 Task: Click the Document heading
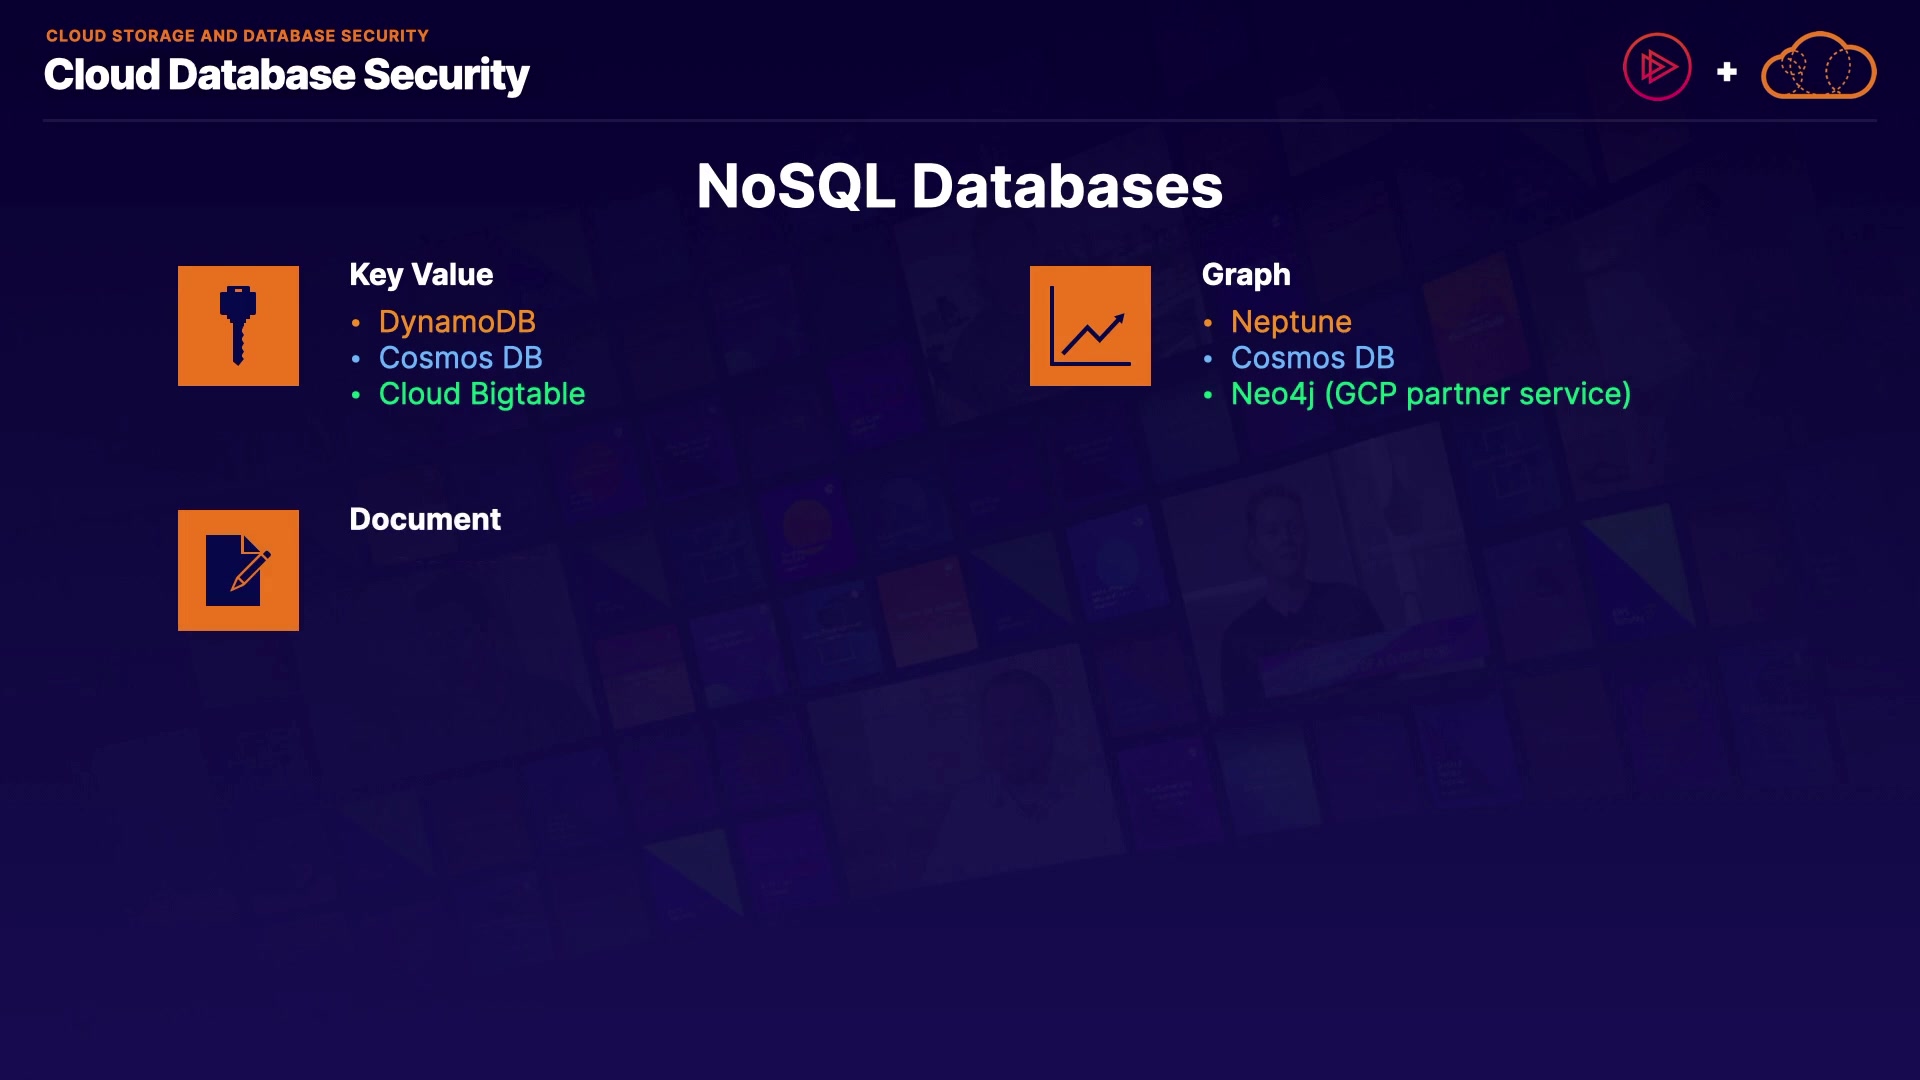pyautogui.click(x=425, y=519)
